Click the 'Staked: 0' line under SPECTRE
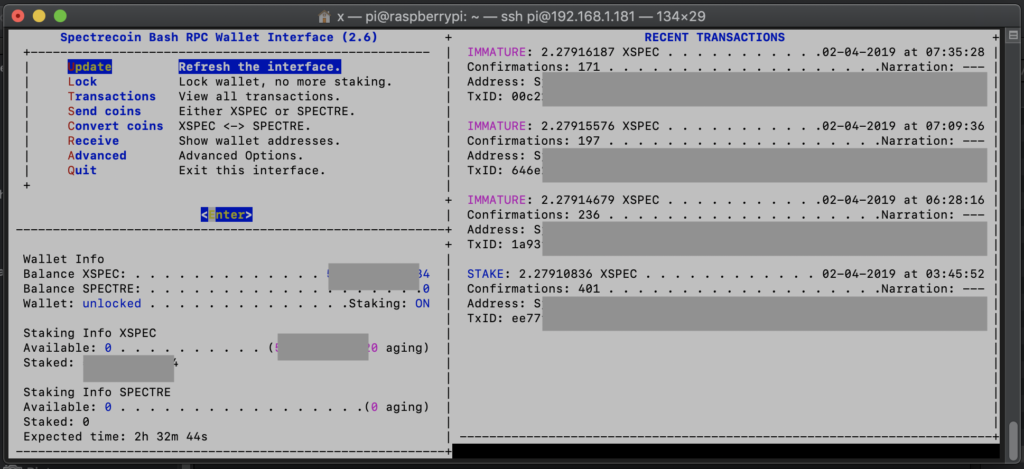Screen dimensions: 1024x469 click(56, 422)
